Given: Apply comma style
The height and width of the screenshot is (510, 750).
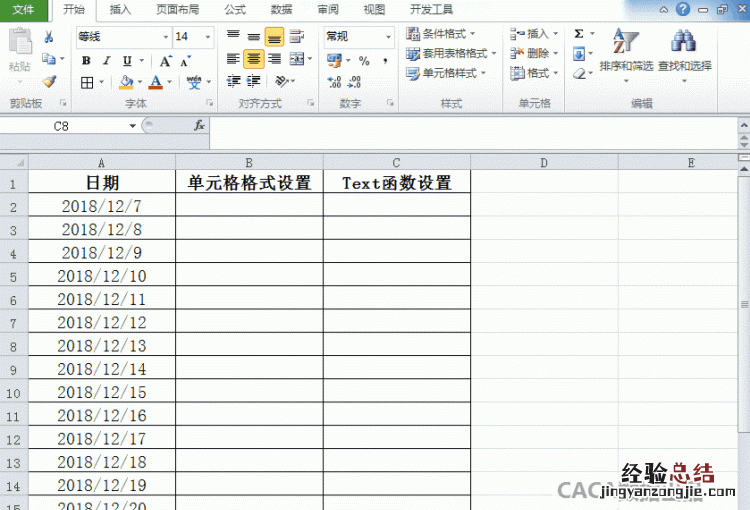Looking at the screenshot, I should point(385,61).
